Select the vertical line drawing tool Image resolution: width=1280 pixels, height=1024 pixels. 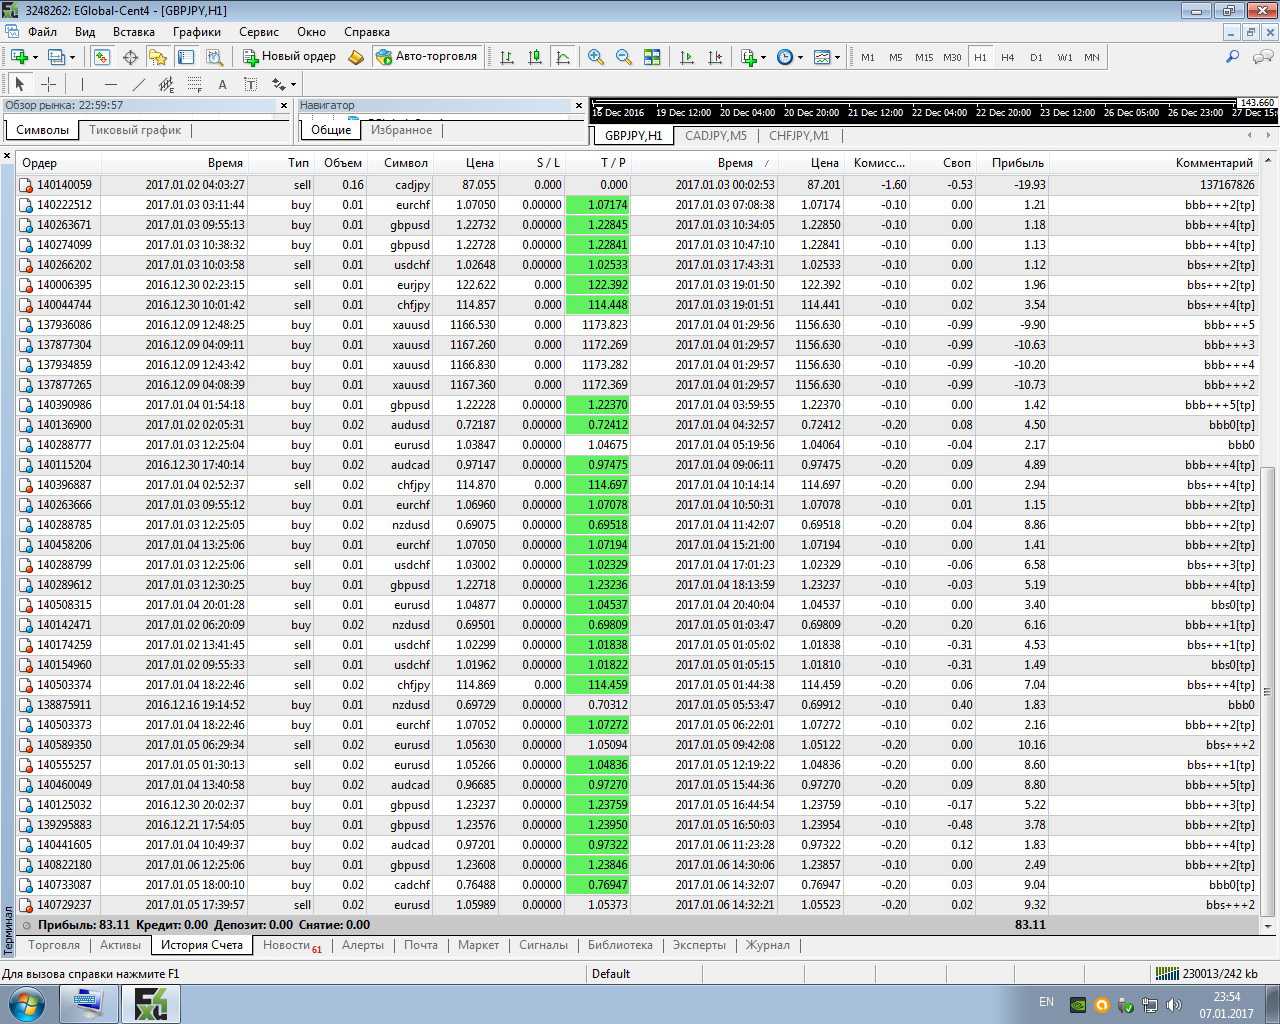coord(82,85)
